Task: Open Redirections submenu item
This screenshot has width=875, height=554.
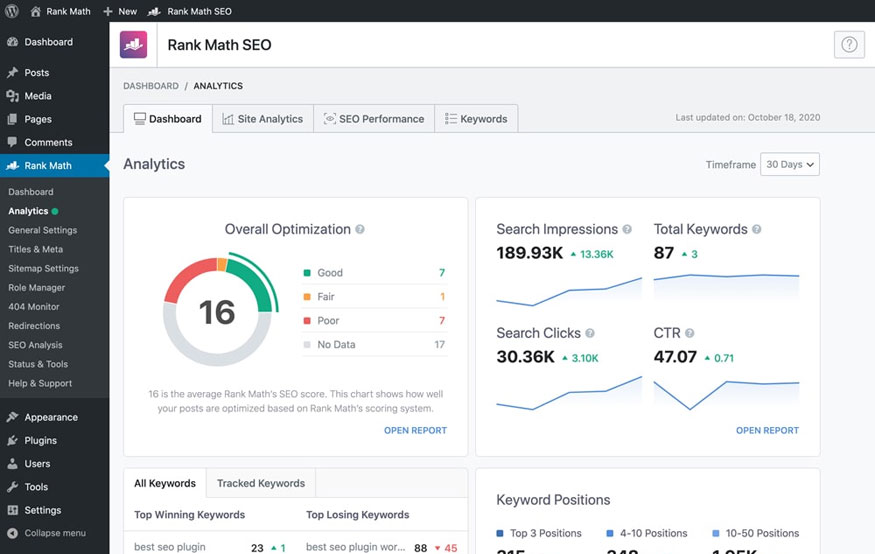Action: (34, 326)
